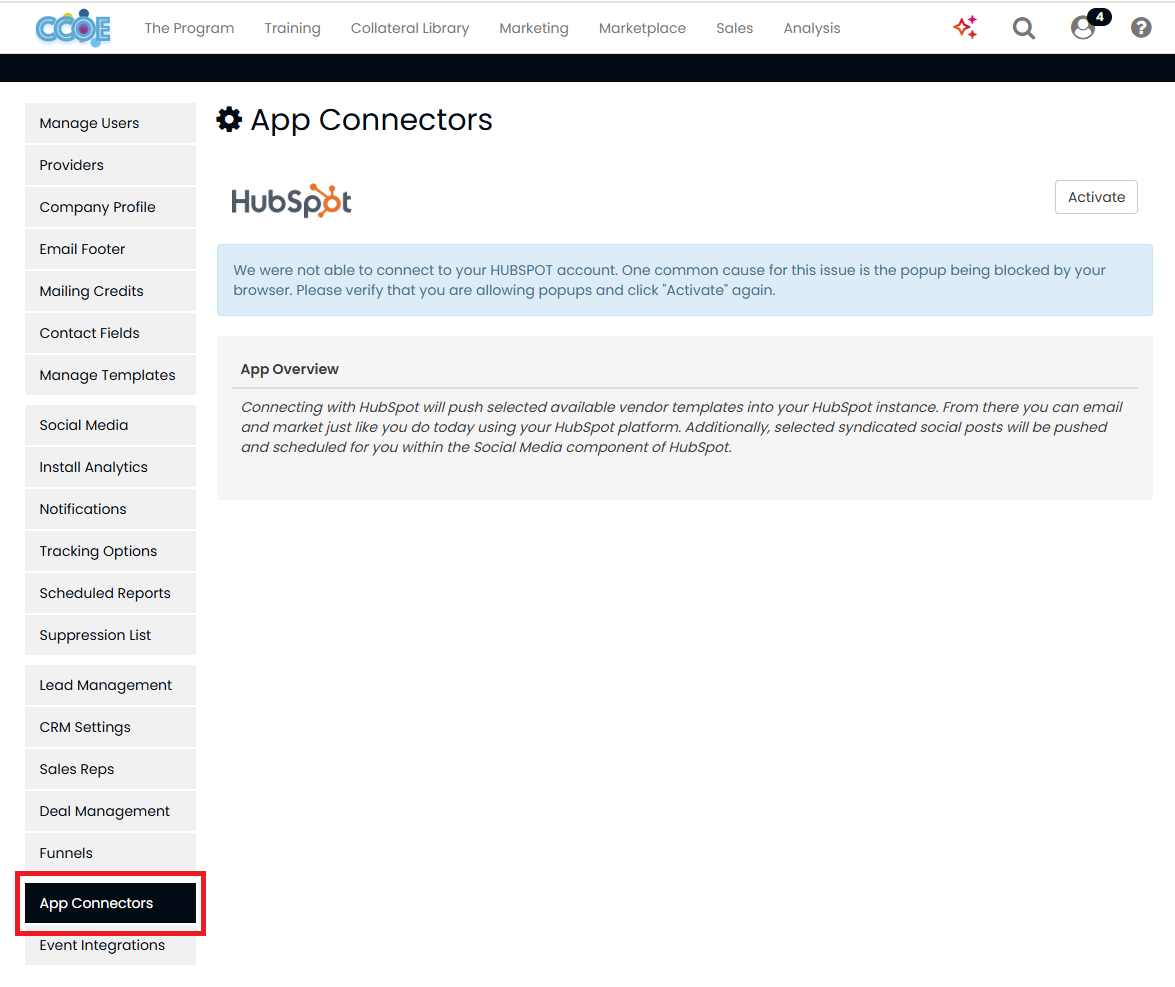
Task: Open the Training menu
Action: (x=292, y=28)
